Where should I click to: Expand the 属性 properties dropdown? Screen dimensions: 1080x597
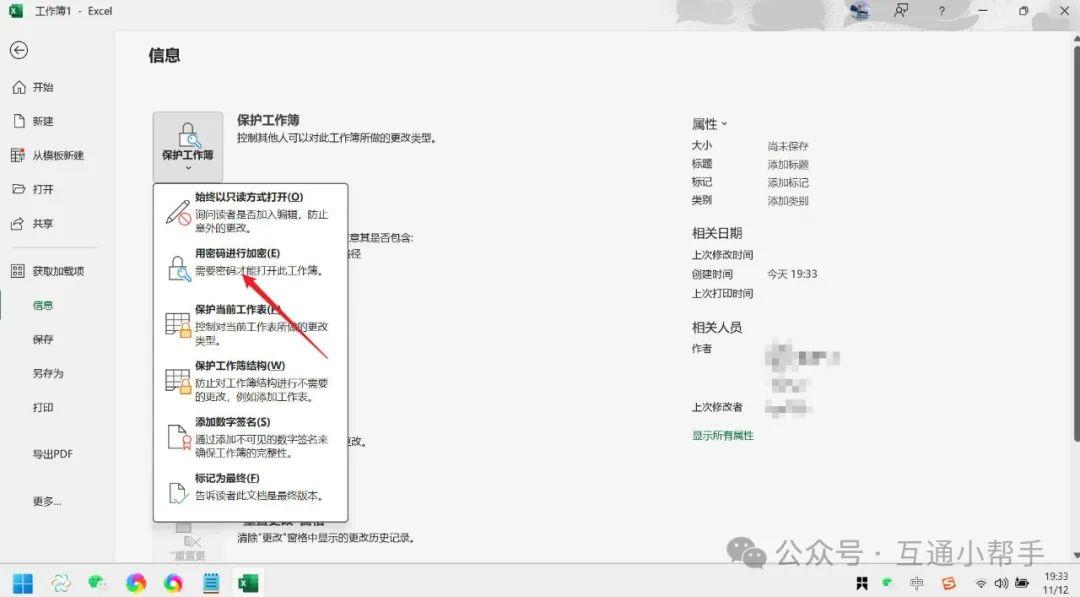[x=710, y=123]
